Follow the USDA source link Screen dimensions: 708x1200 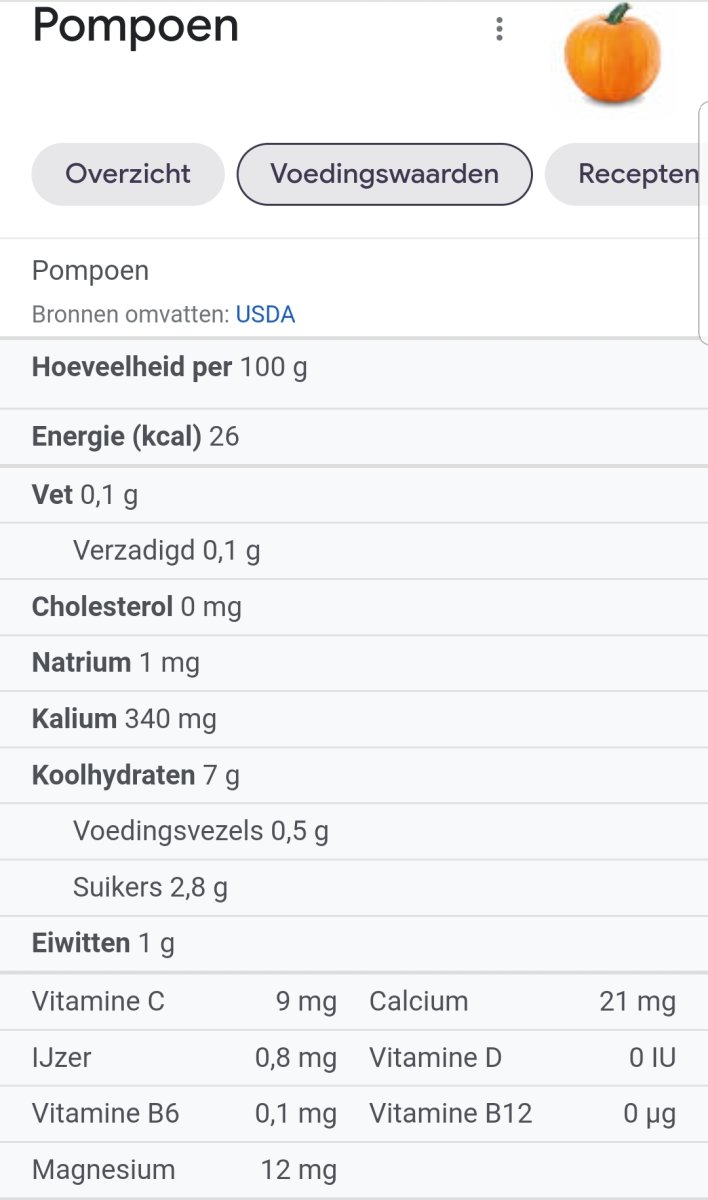point(265,315)
